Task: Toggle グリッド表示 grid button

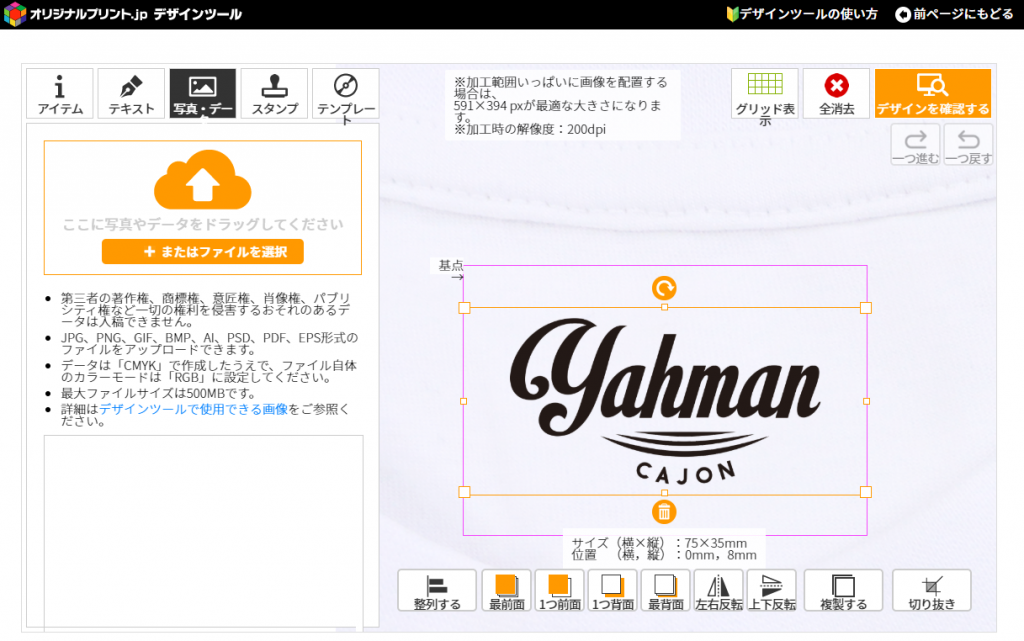Action: click(x=765, y=93)
